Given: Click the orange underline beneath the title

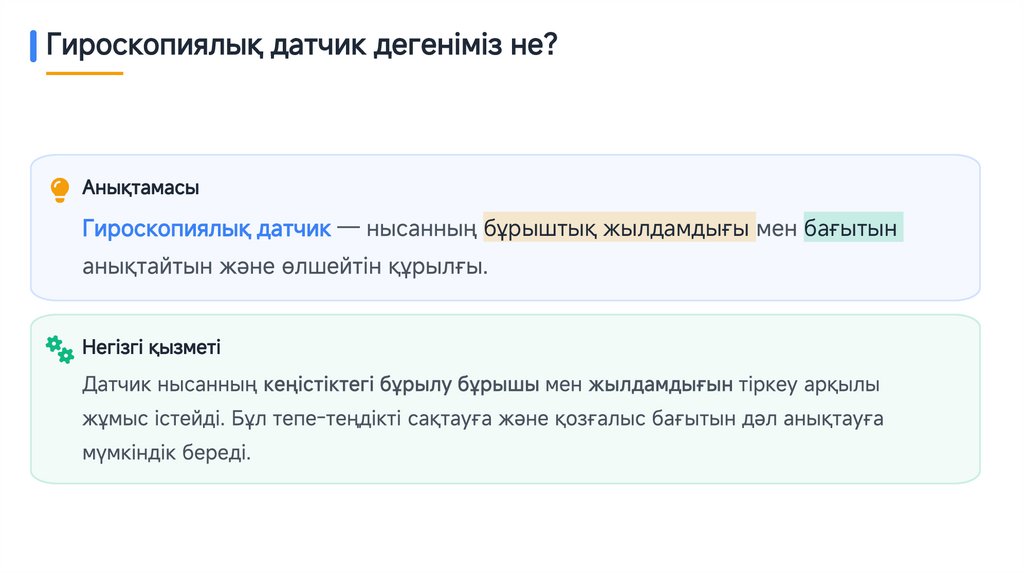Looking at the screenshot, I should click(x=84, y=73).
